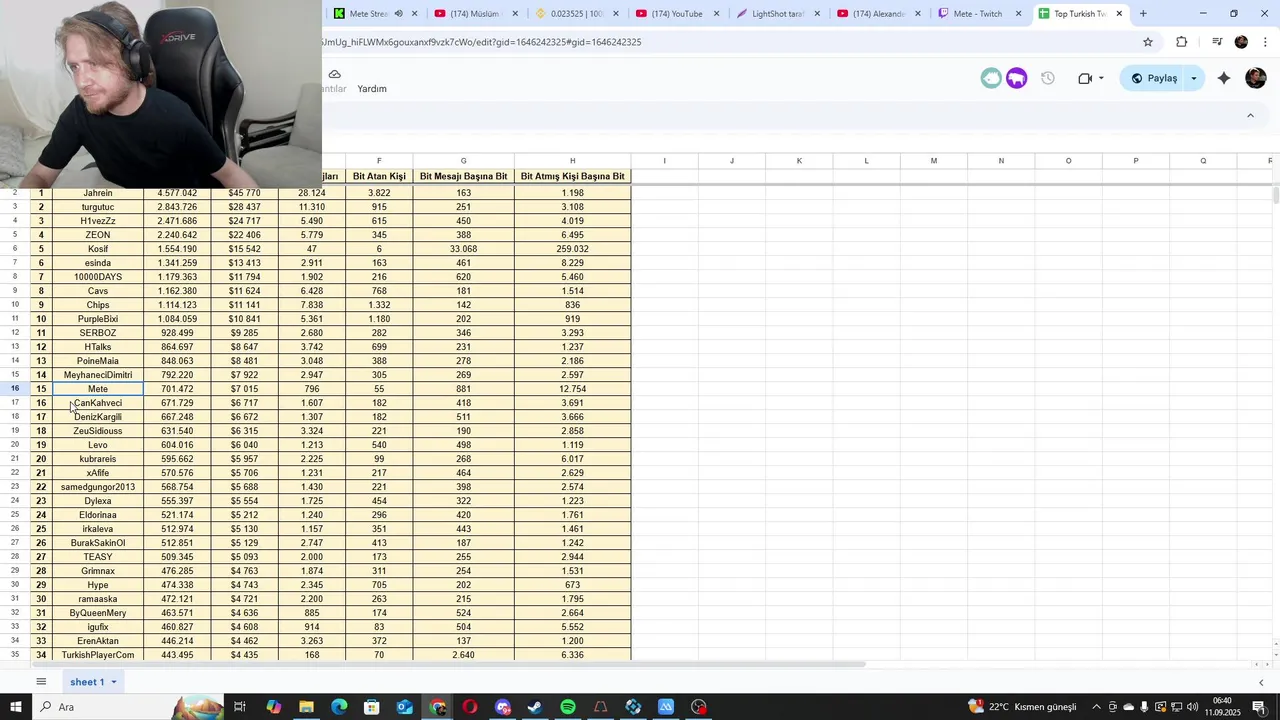Viewport: 1280px width, 720px height.
Task: Open the Yardım menu
Action: click(372, 89)
